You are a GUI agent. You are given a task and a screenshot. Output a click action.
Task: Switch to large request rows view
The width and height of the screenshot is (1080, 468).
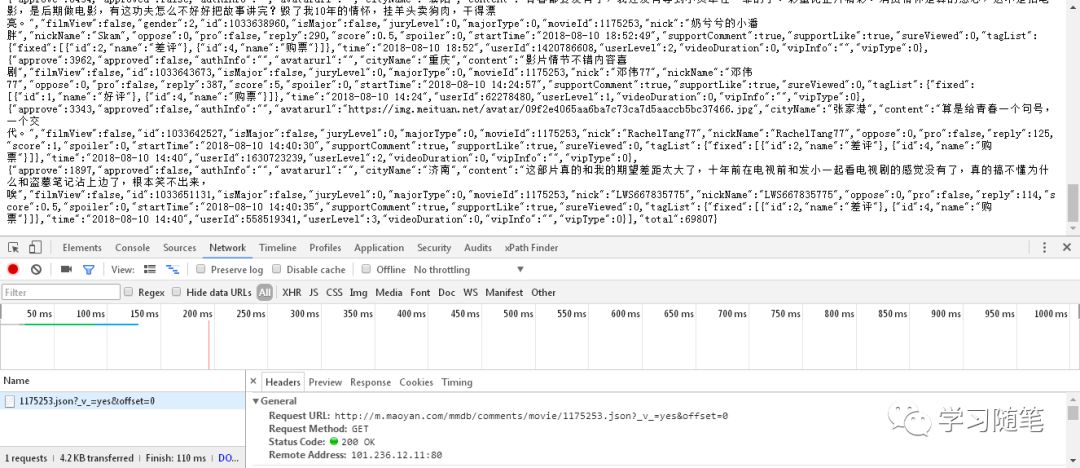pos(149,269)
